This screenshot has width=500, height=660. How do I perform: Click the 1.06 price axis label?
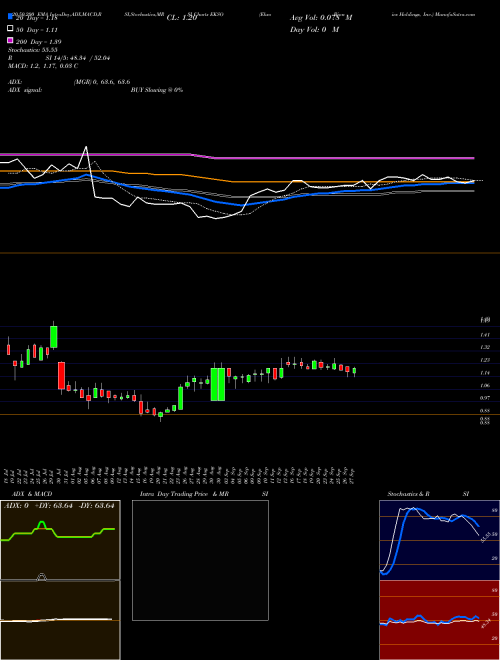[x=485, y=385]
